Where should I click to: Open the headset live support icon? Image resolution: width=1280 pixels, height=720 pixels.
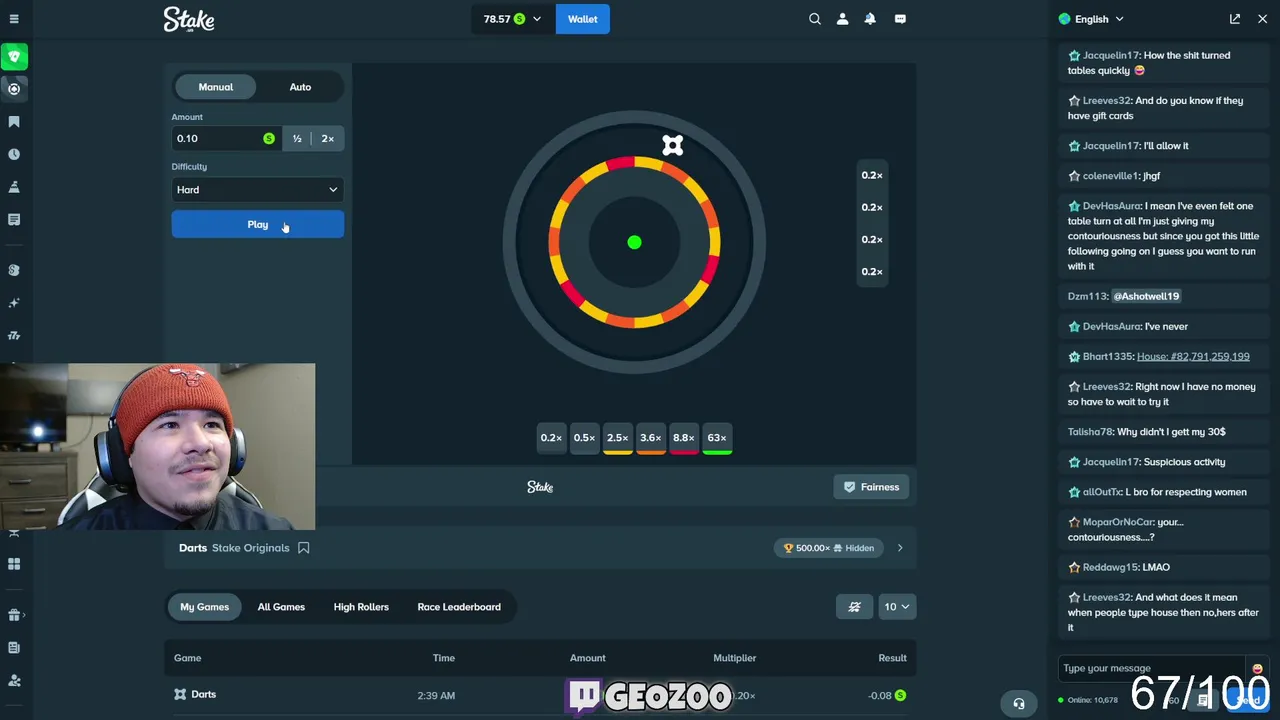1019,703
